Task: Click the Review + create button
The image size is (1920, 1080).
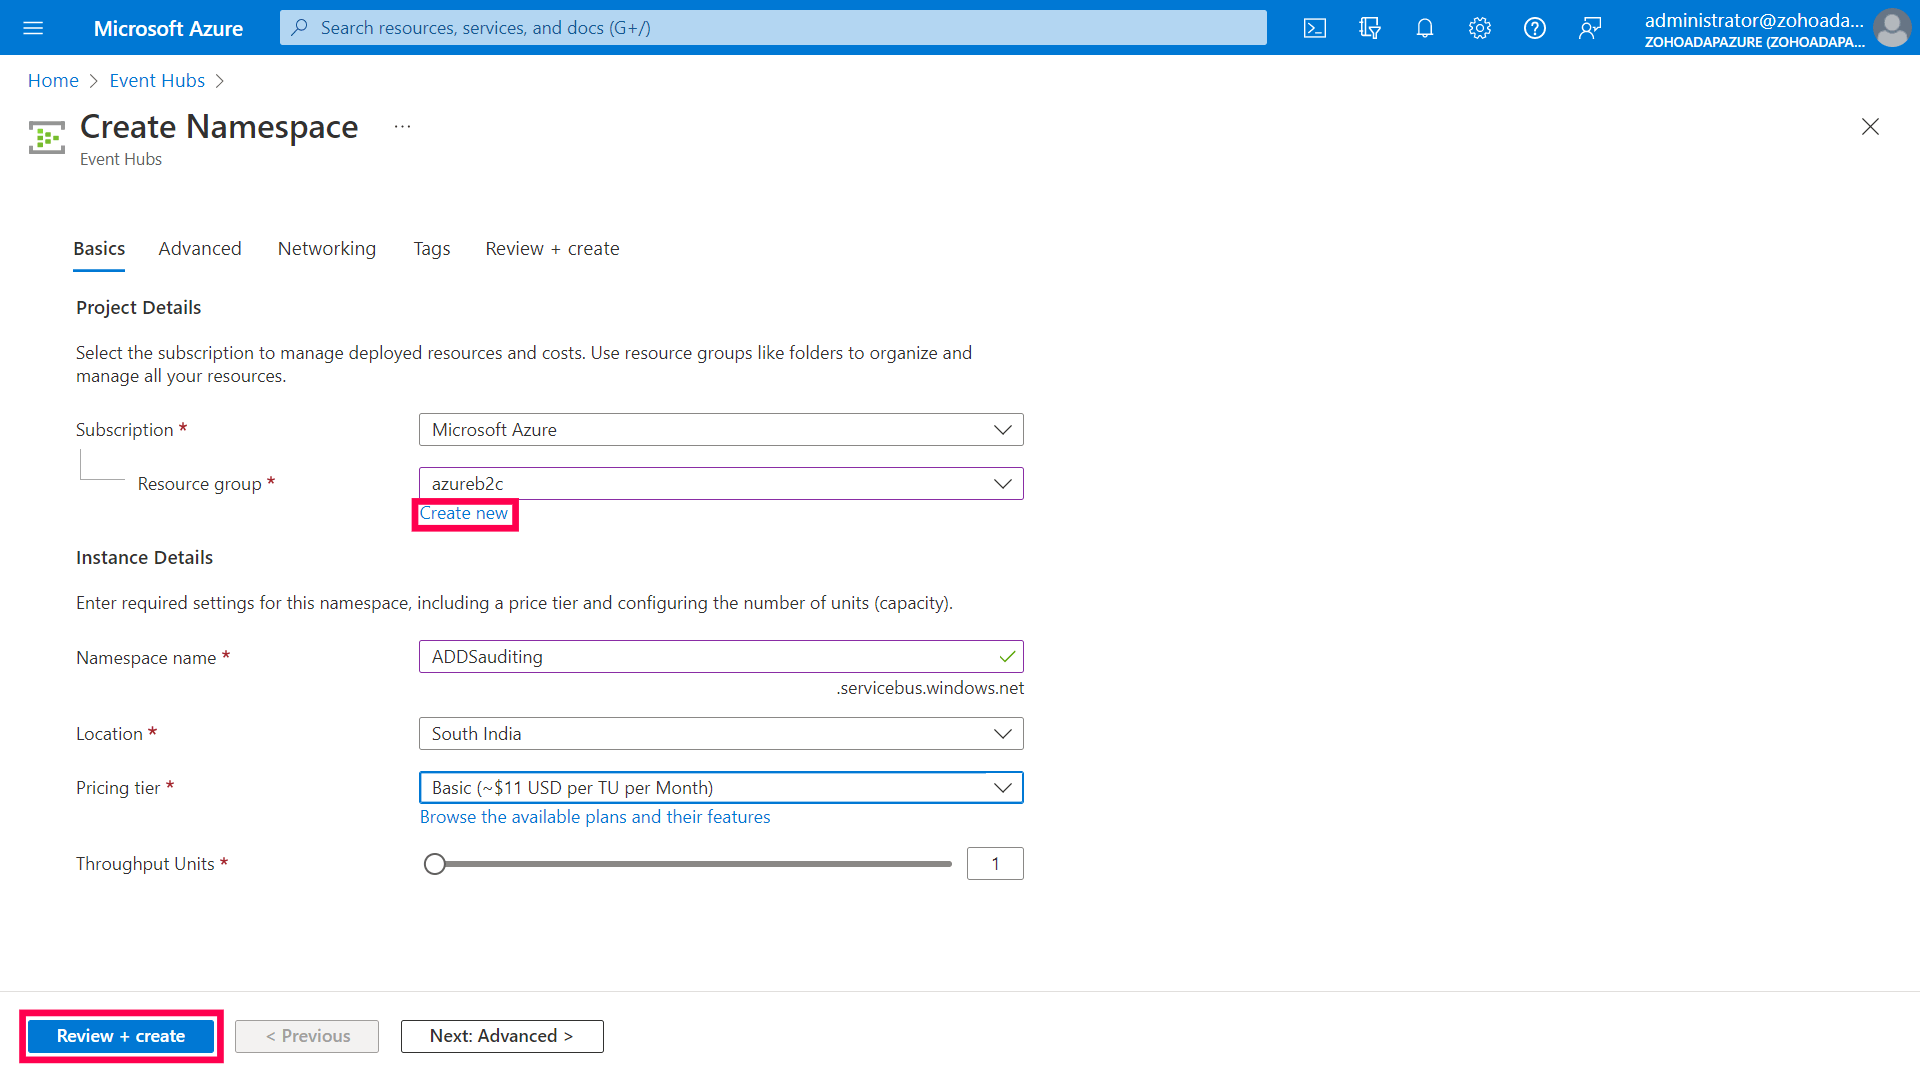Action: pyautogui.click(x=121, y=1036)
